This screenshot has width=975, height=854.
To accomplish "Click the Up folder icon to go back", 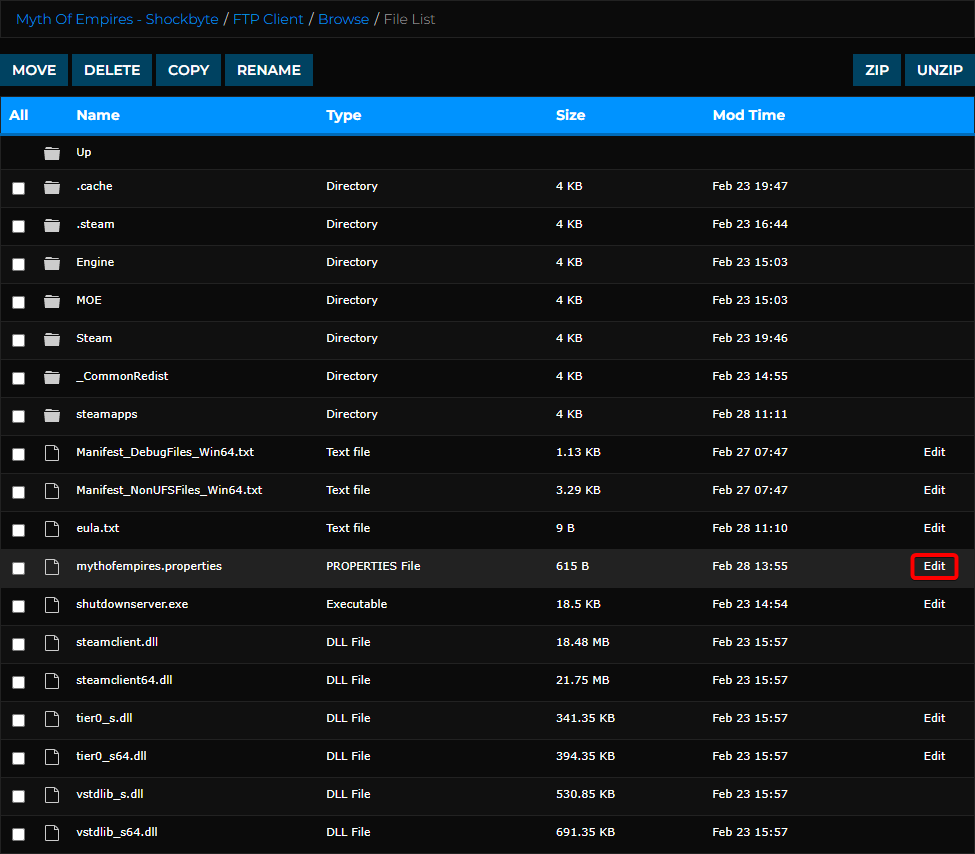I will tap(52, 152).
